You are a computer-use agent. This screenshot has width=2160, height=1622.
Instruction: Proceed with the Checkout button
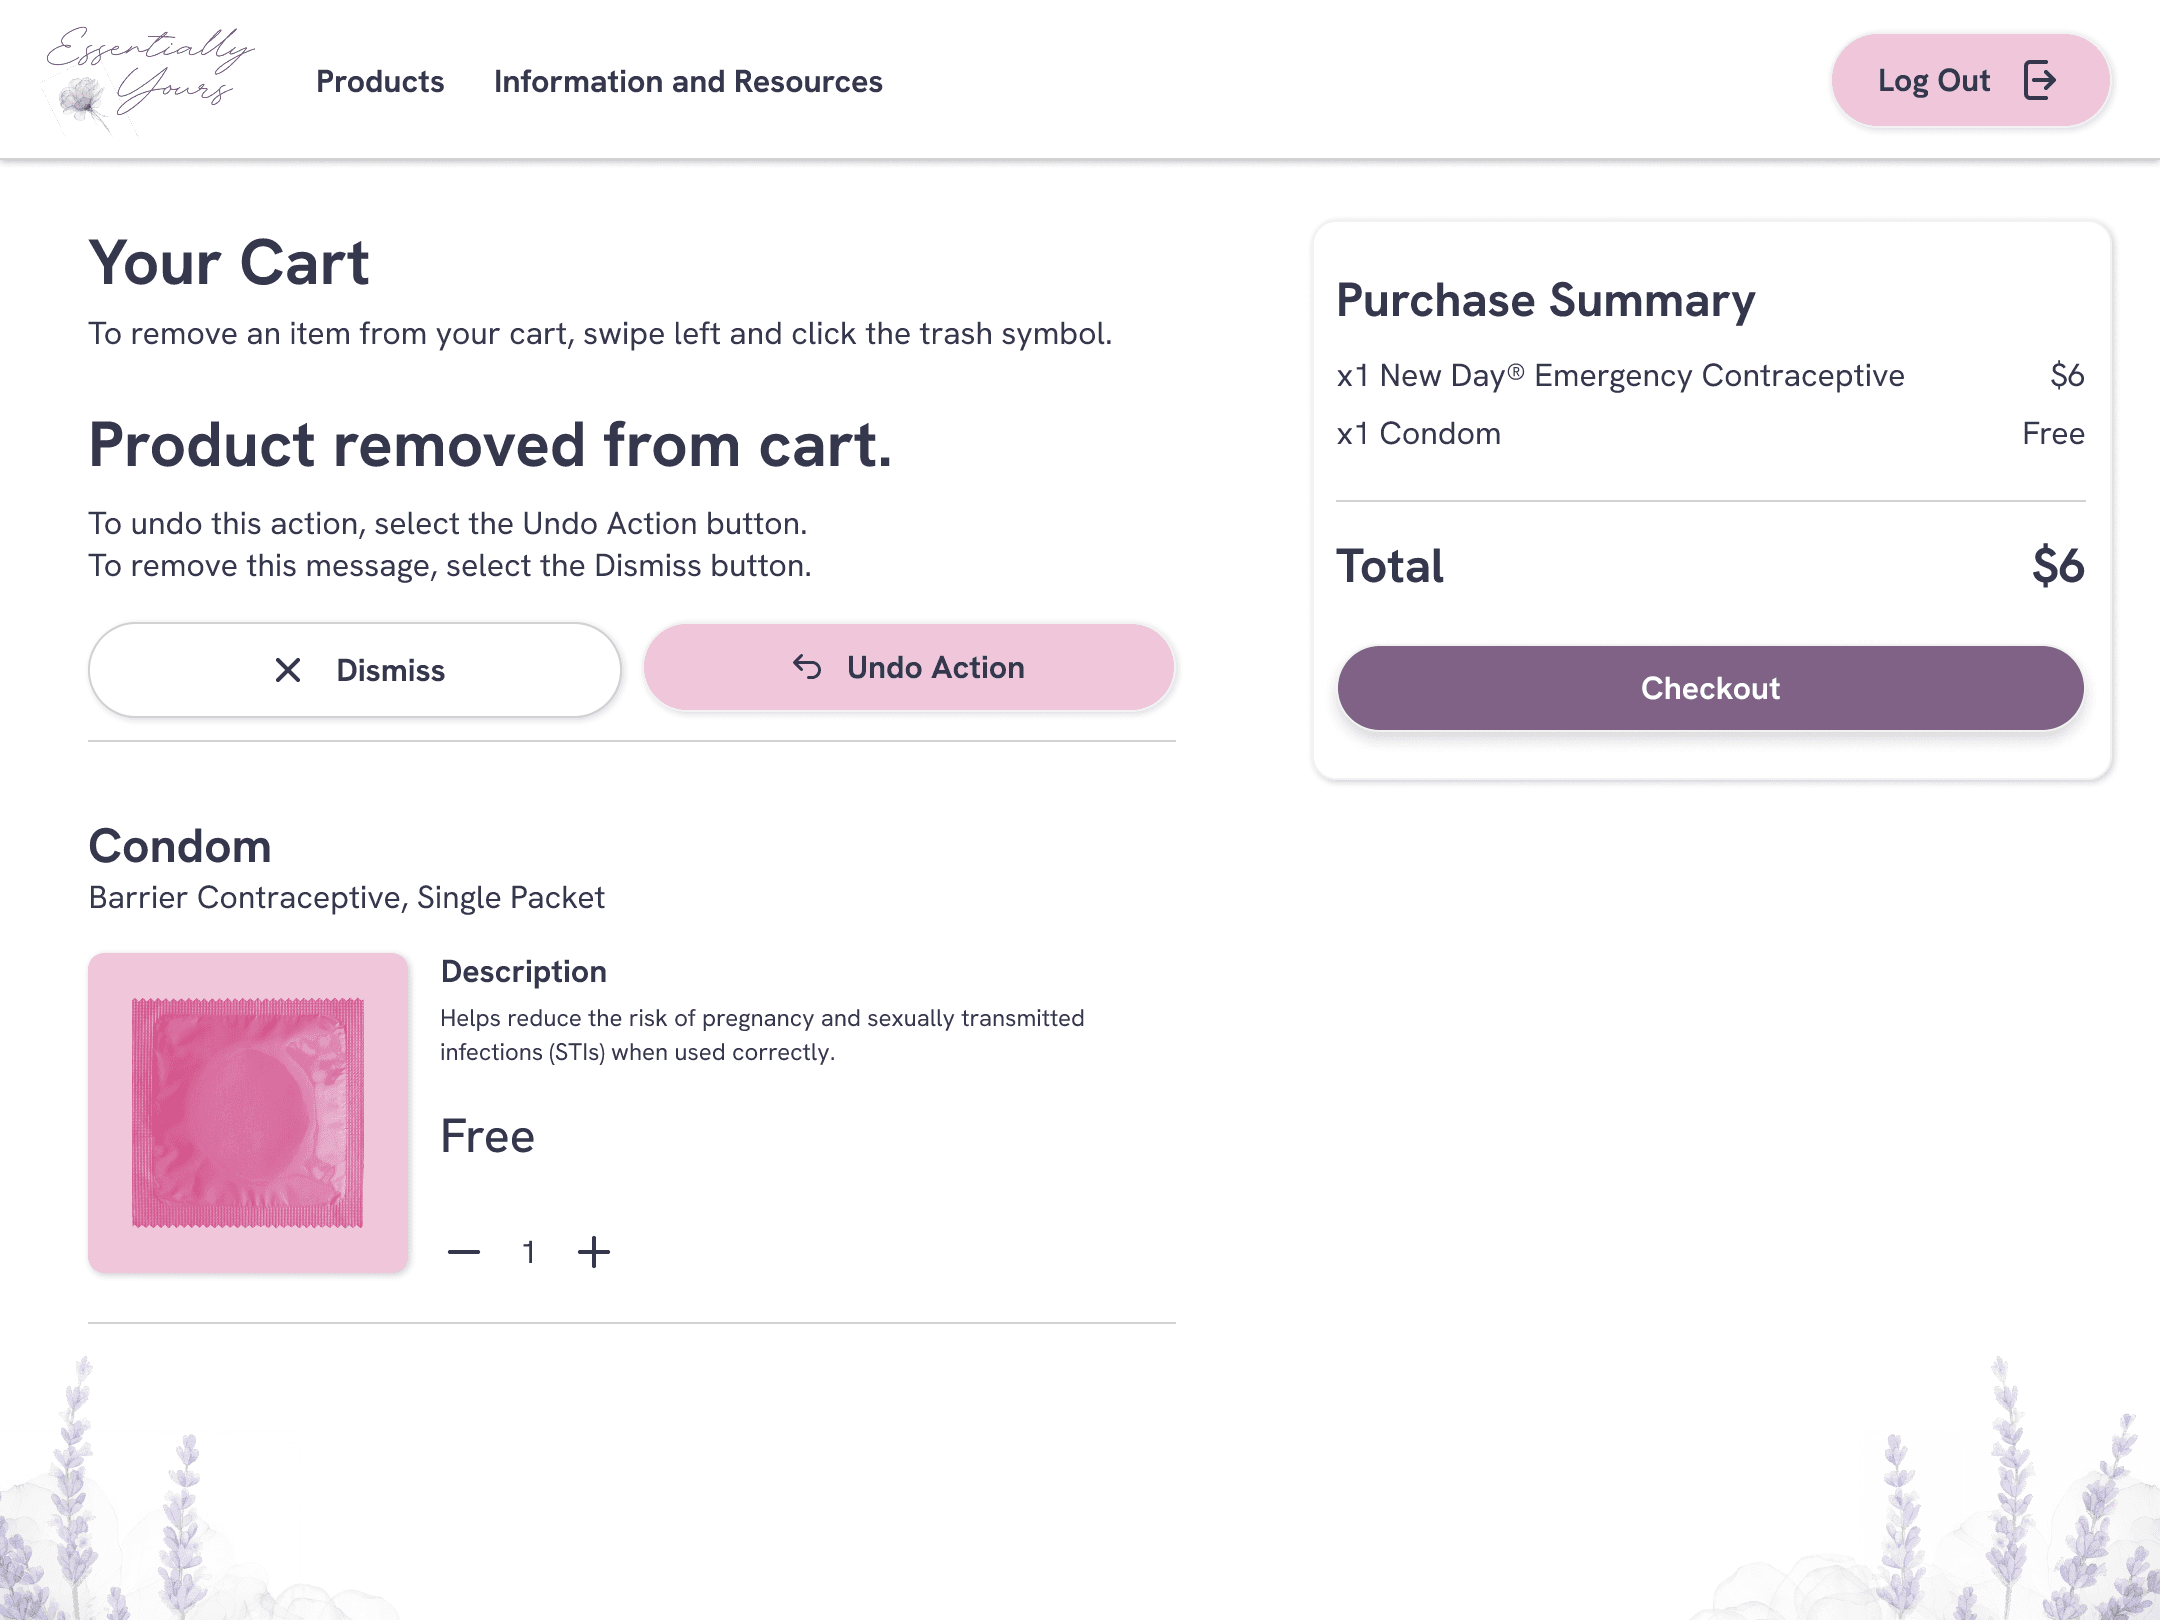coord(1710,688)
